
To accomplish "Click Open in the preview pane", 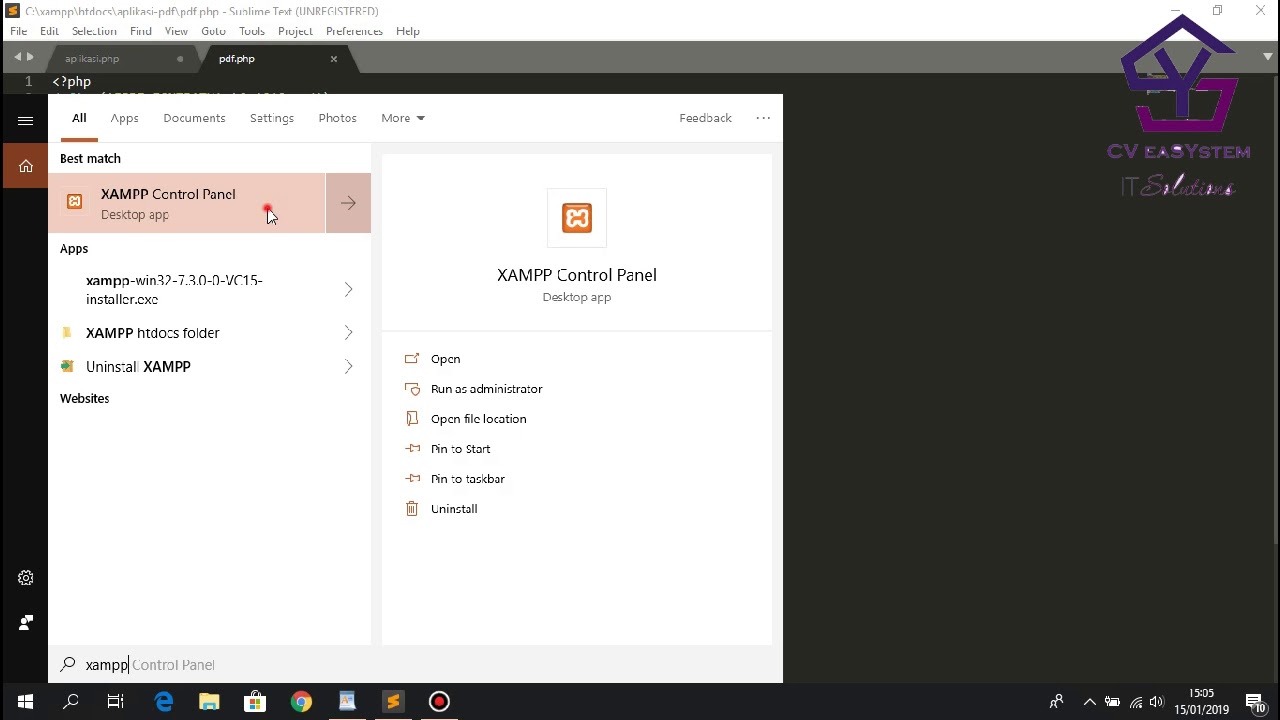I will point(445,359).
